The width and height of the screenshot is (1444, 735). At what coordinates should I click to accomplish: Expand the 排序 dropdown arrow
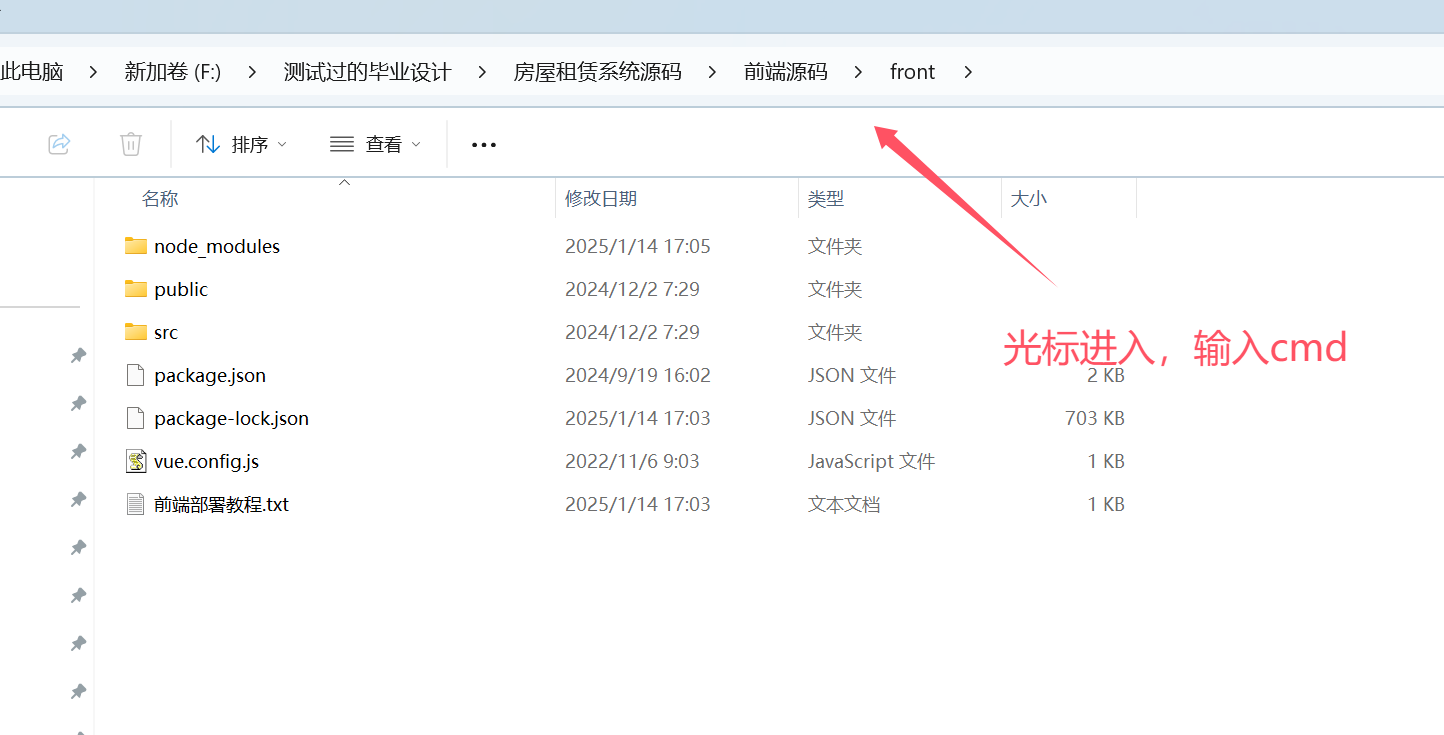pyautogui.click(x=283, y=144)
